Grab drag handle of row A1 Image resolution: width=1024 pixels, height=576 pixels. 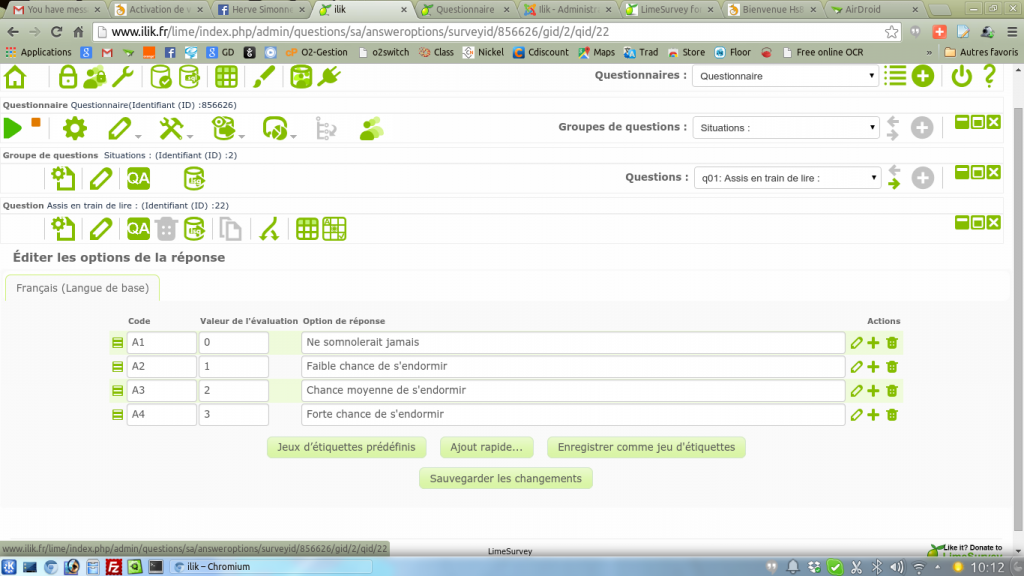(x=118, y=343)
